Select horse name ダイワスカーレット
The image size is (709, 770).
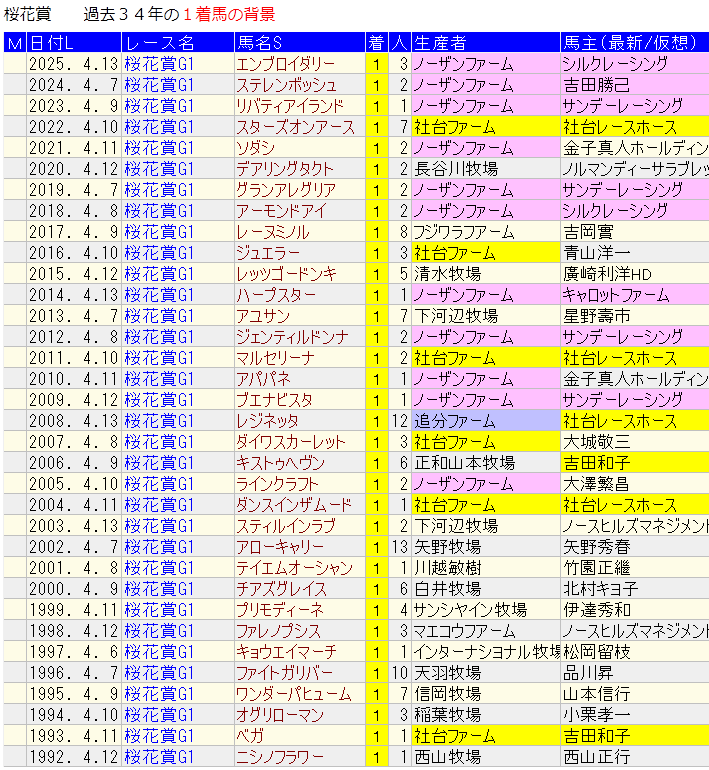(290, 442)
